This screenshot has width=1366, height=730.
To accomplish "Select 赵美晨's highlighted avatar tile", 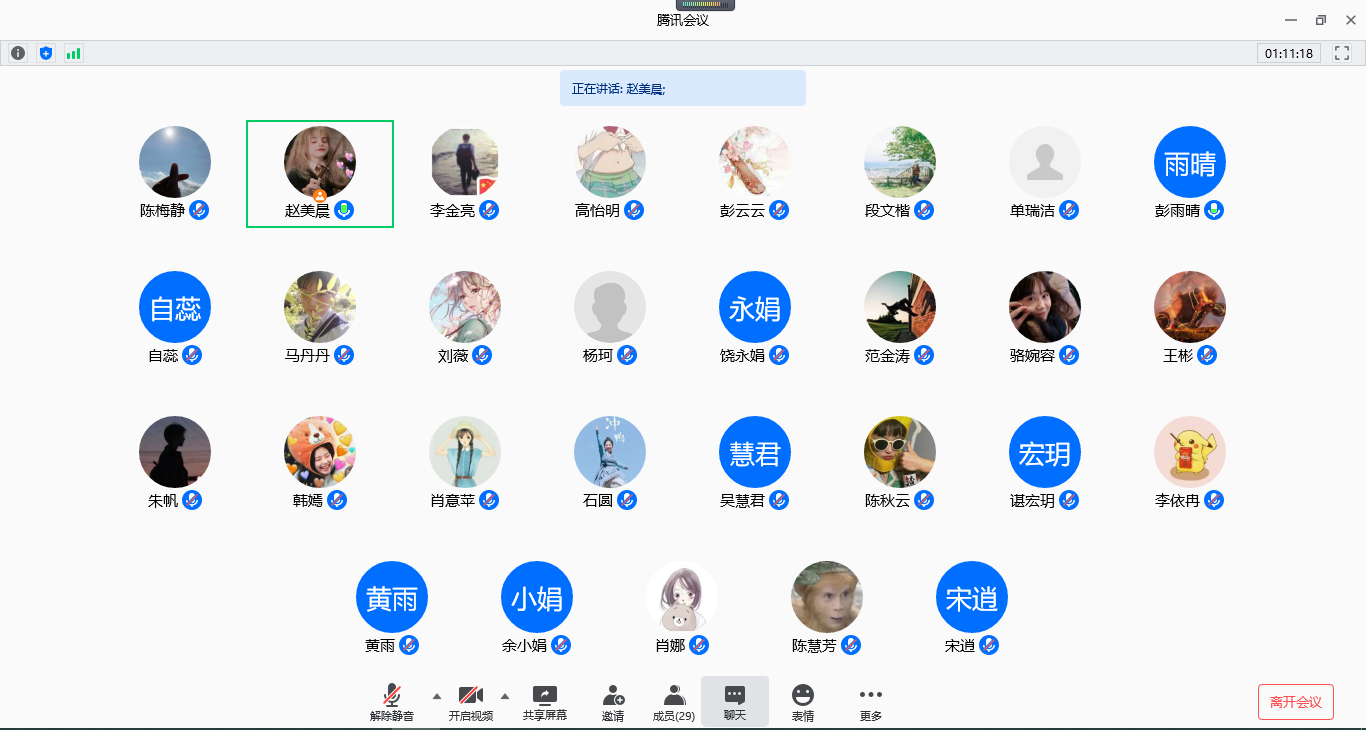I will click(320, 162).
